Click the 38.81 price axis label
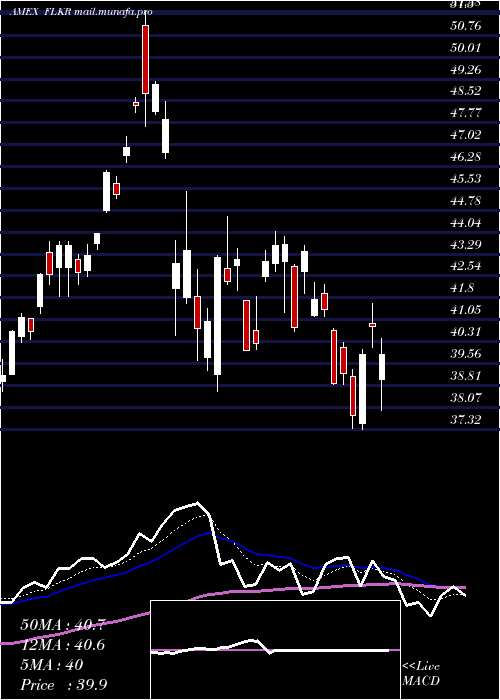Viewport: 500px width, 700px height. (466, 375)
